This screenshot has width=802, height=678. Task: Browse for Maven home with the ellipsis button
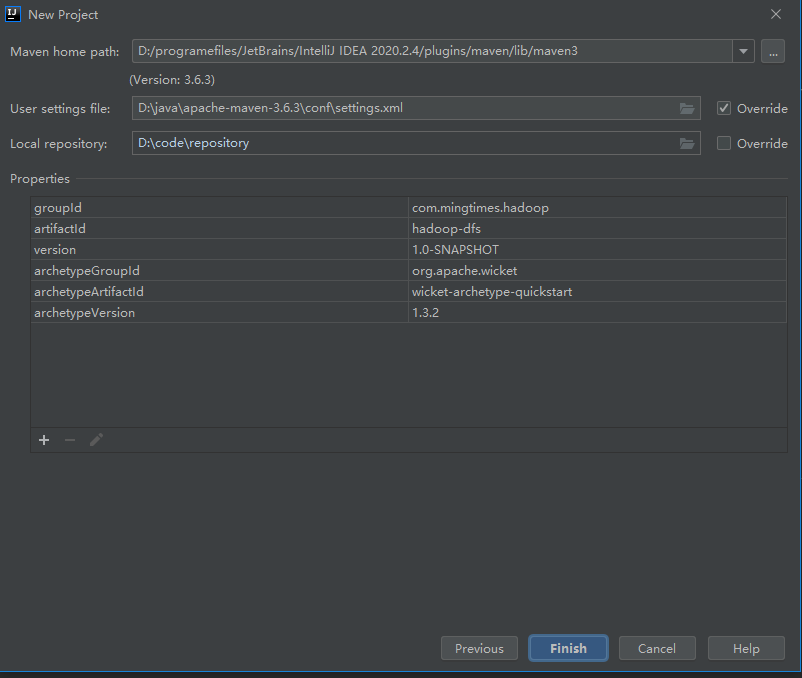point(773,52)
